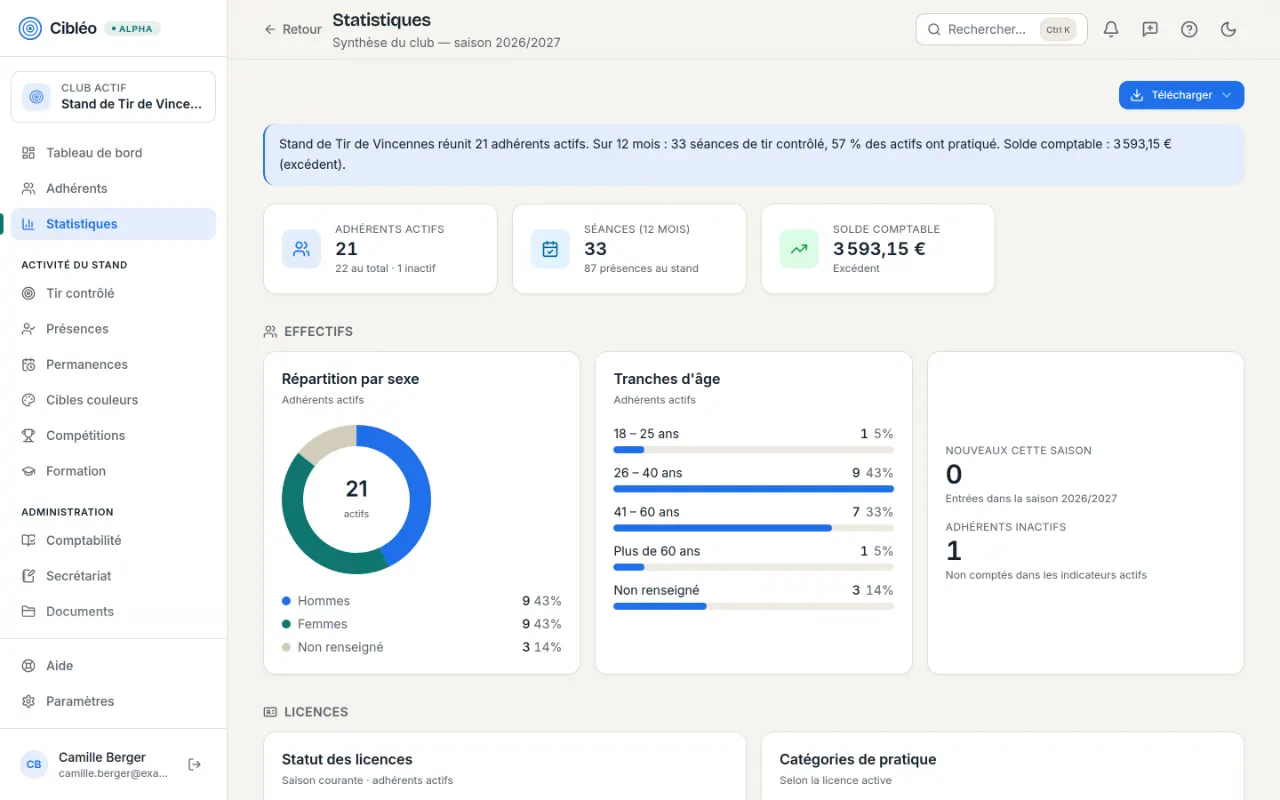
Task: Click the Compétitions trophy icon
Action: pos(29,435)
